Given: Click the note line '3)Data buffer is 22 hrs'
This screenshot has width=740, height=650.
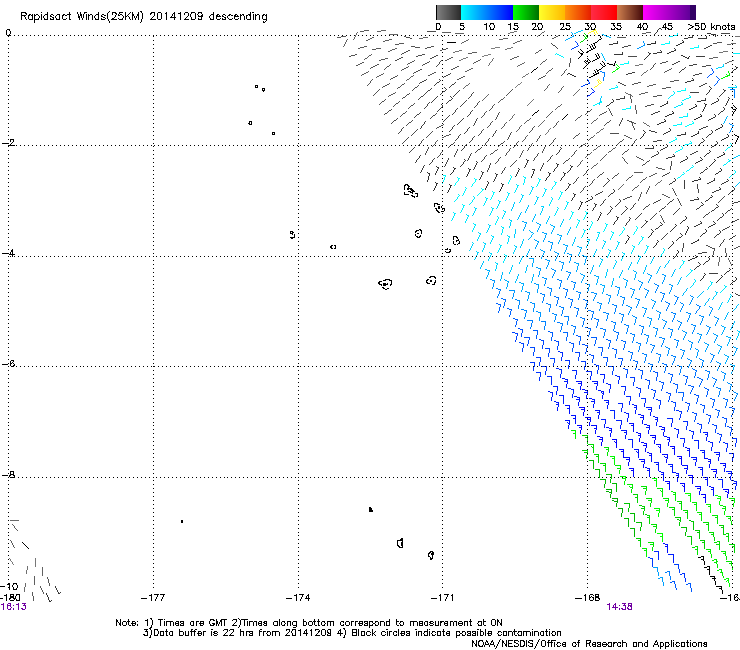Looking at the screenshot, I should (x=352, y=633).
